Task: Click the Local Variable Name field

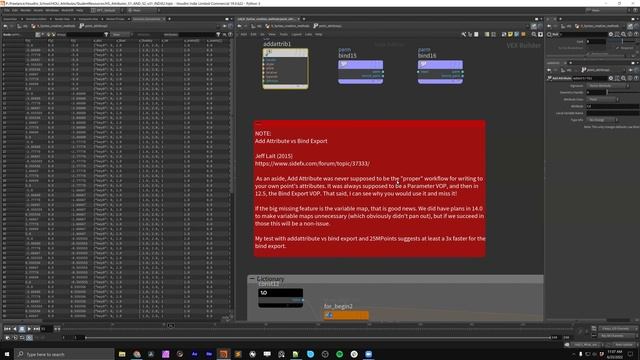Action: (x=613, y=113)
